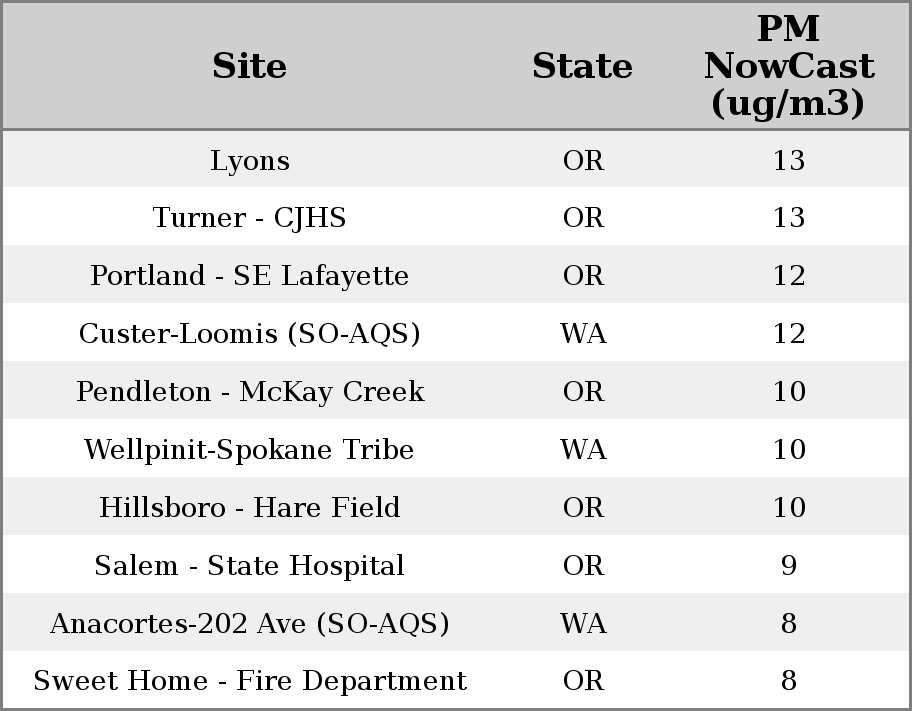Click the OR state cell for Hillsboro row
The image size is (912, 711).
pyautogui.click(x=583, y=508)
